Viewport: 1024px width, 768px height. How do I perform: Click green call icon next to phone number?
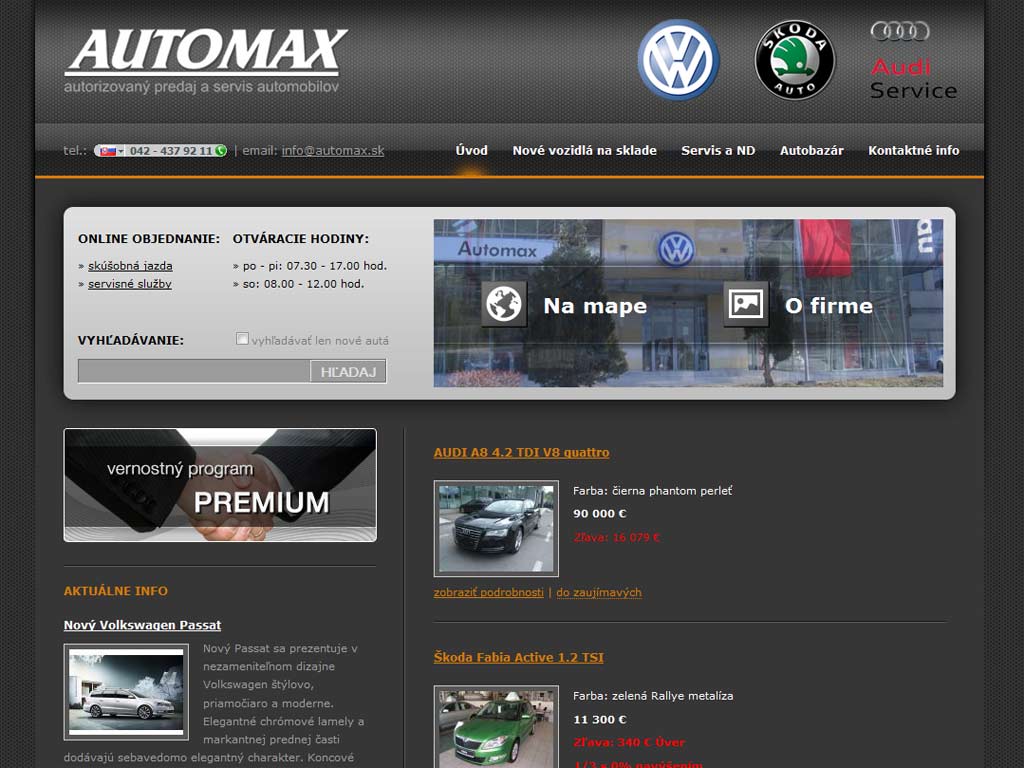(x=221, y=151)
